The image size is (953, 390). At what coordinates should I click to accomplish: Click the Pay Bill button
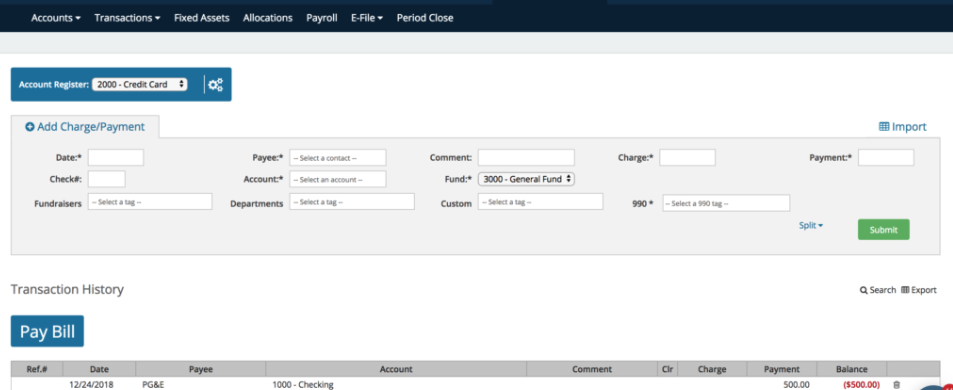(x=47, y=331)
